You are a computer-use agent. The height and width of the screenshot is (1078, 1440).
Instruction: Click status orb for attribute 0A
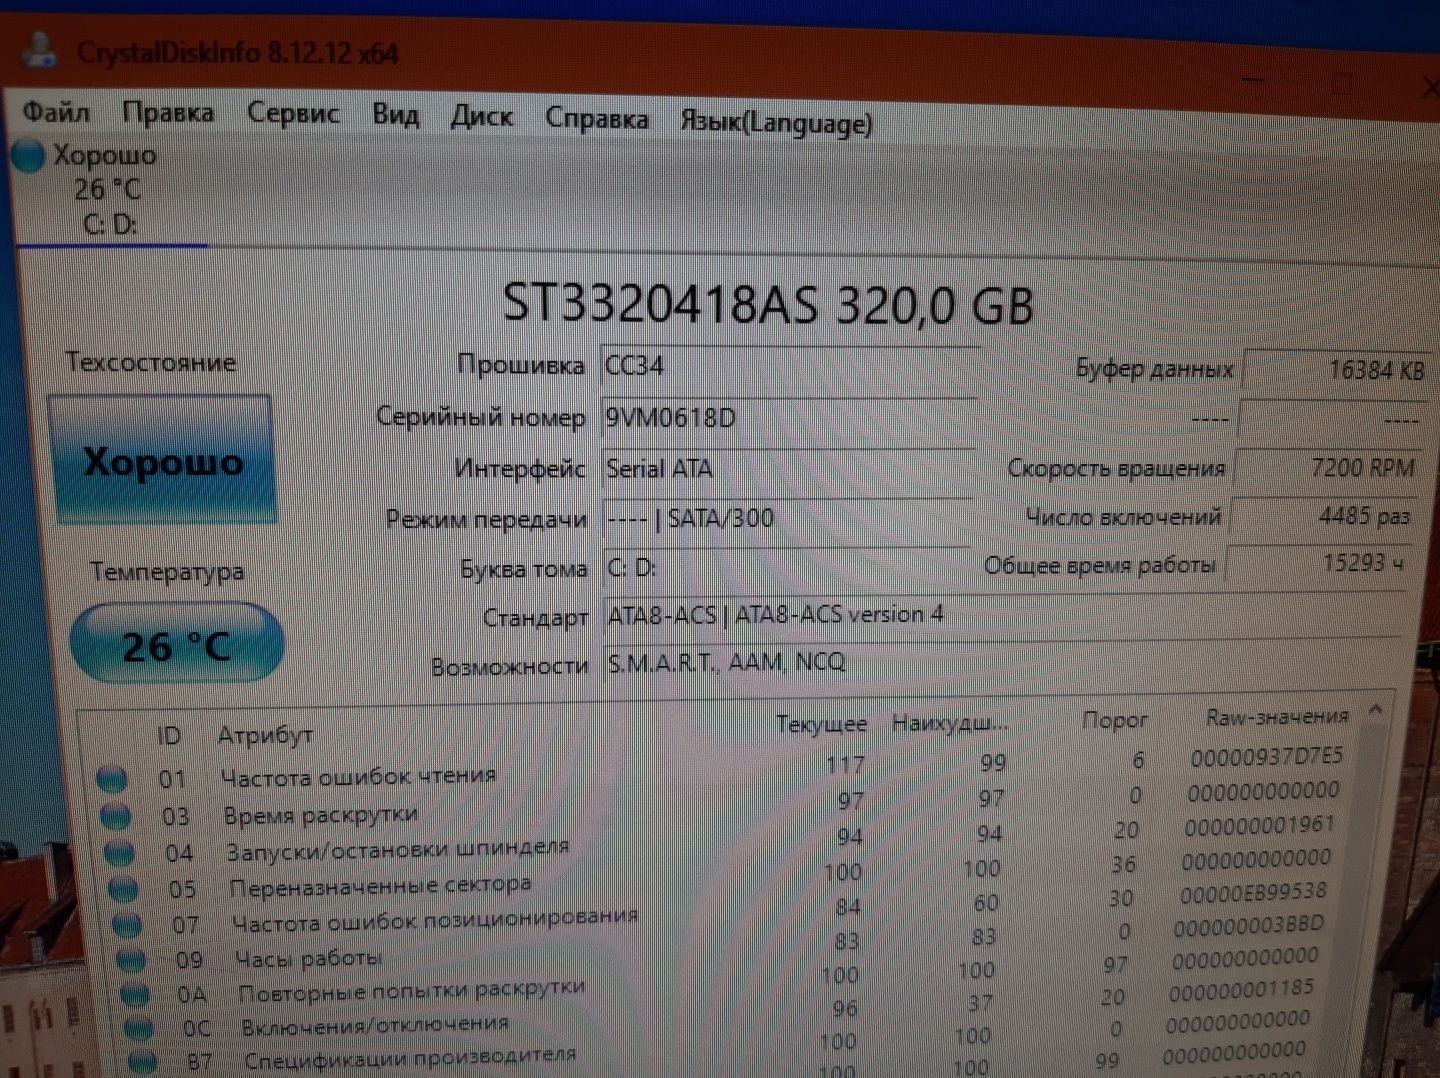pyautogui.click(x=136, y=995)
